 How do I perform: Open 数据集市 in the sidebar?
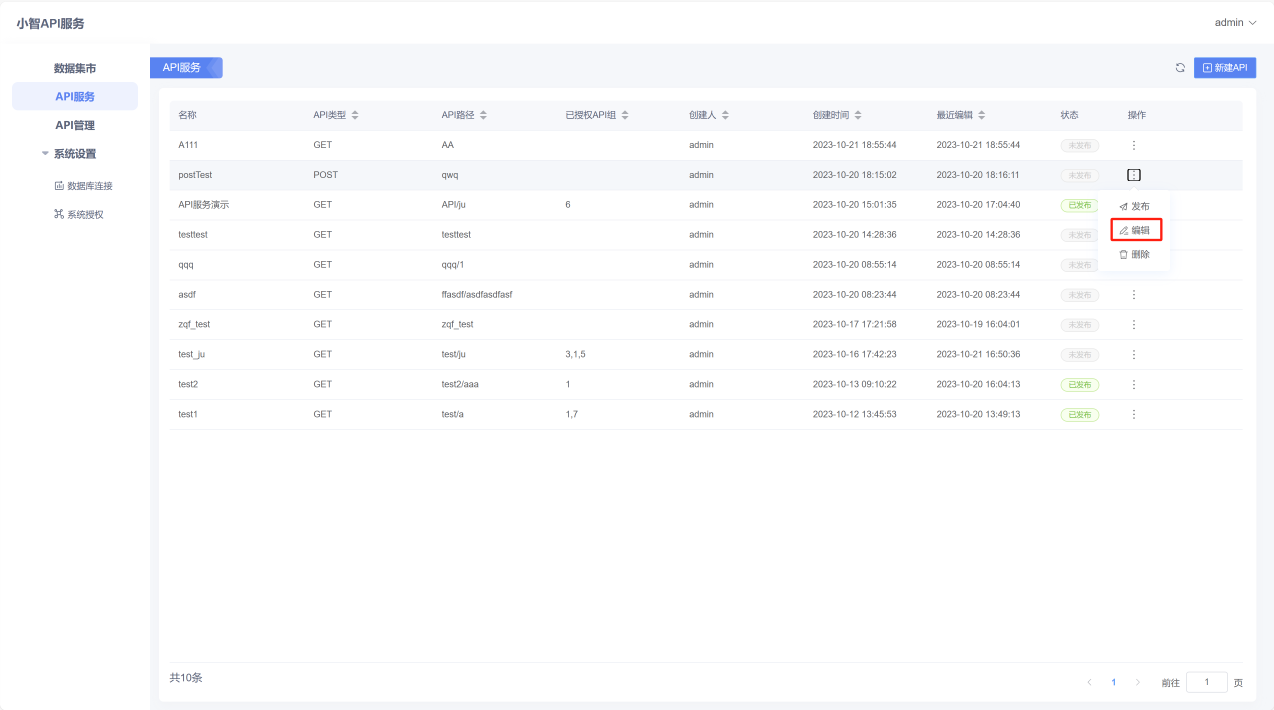[75, 69]
